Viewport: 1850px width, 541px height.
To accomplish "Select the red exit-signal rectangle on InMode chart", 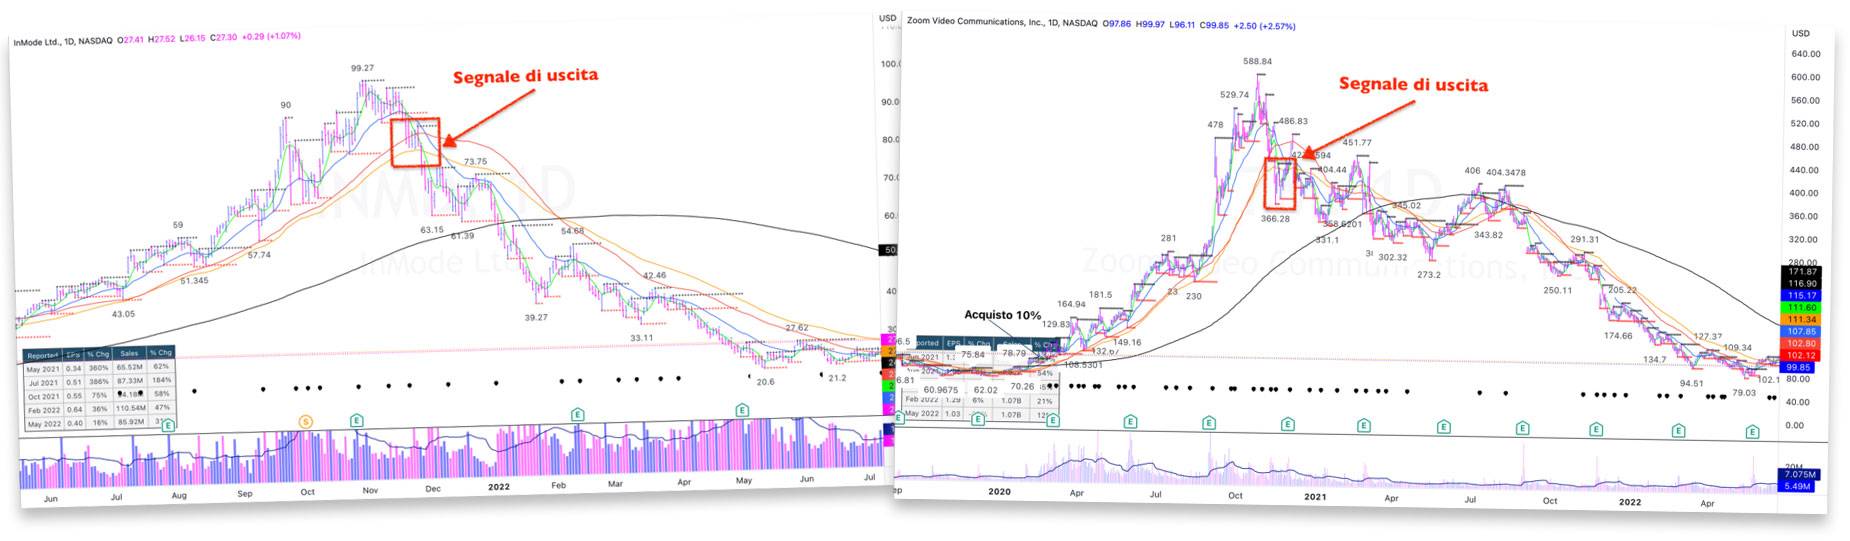I will [414, 142].
